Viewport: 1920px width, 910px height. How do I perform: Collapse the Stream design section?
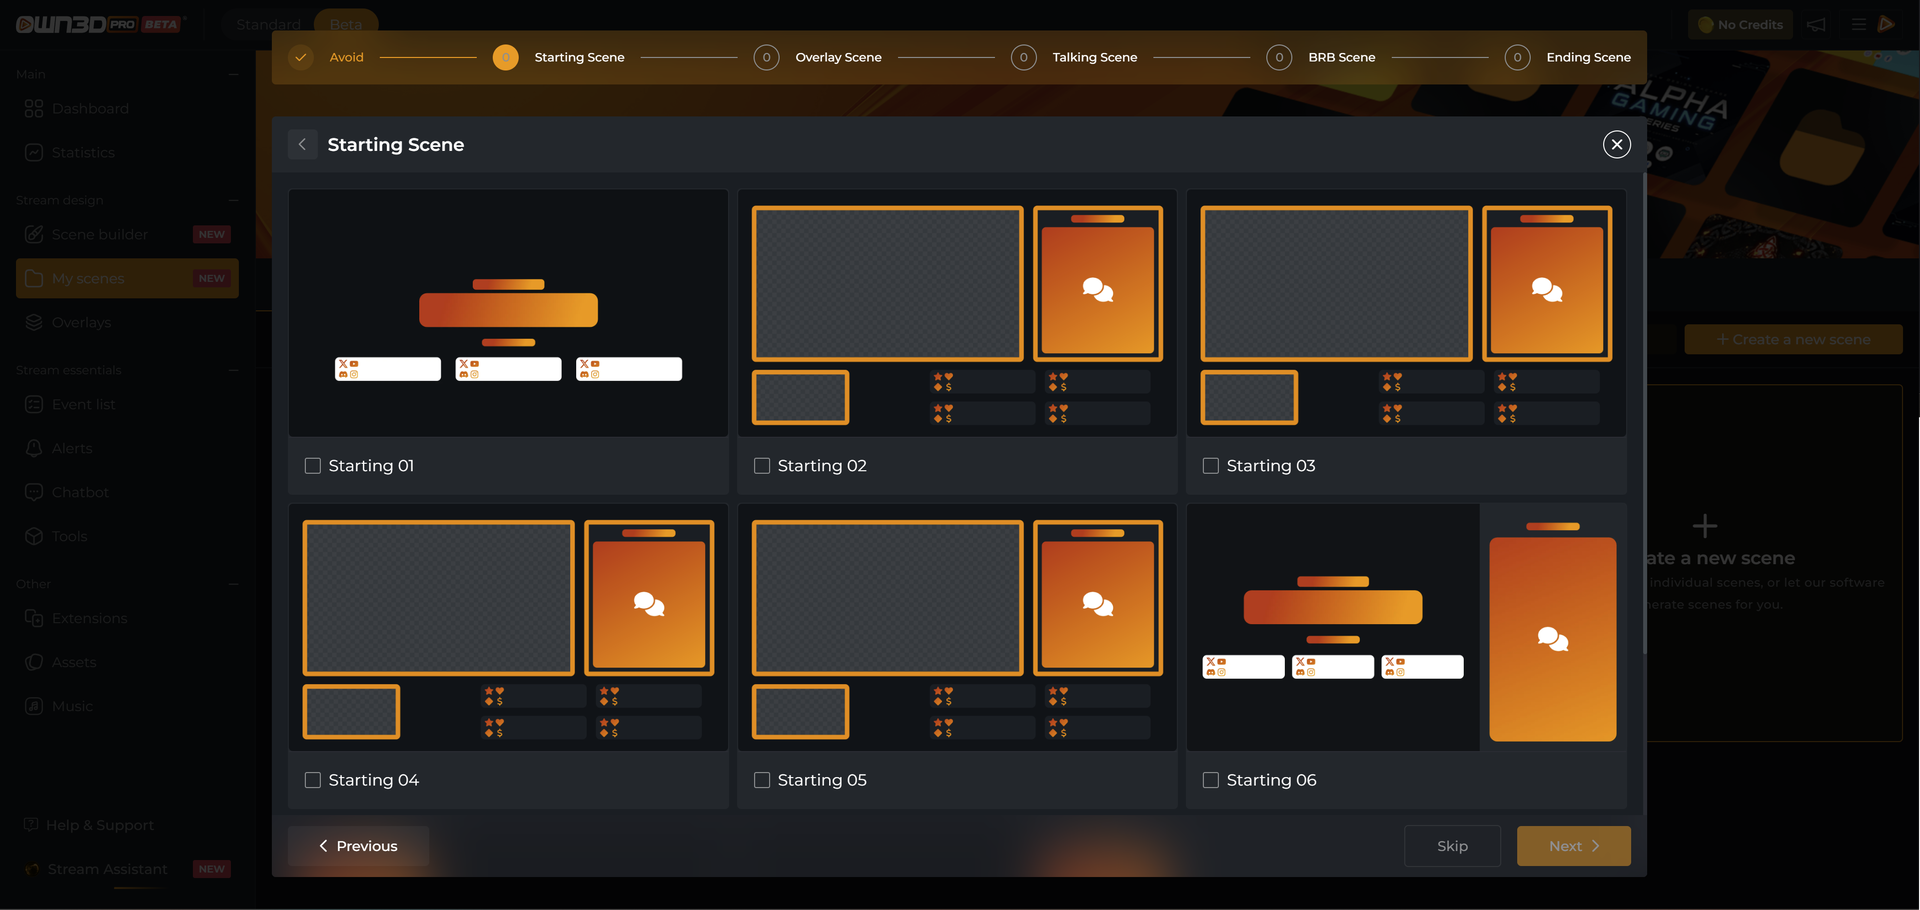(233, 200)
